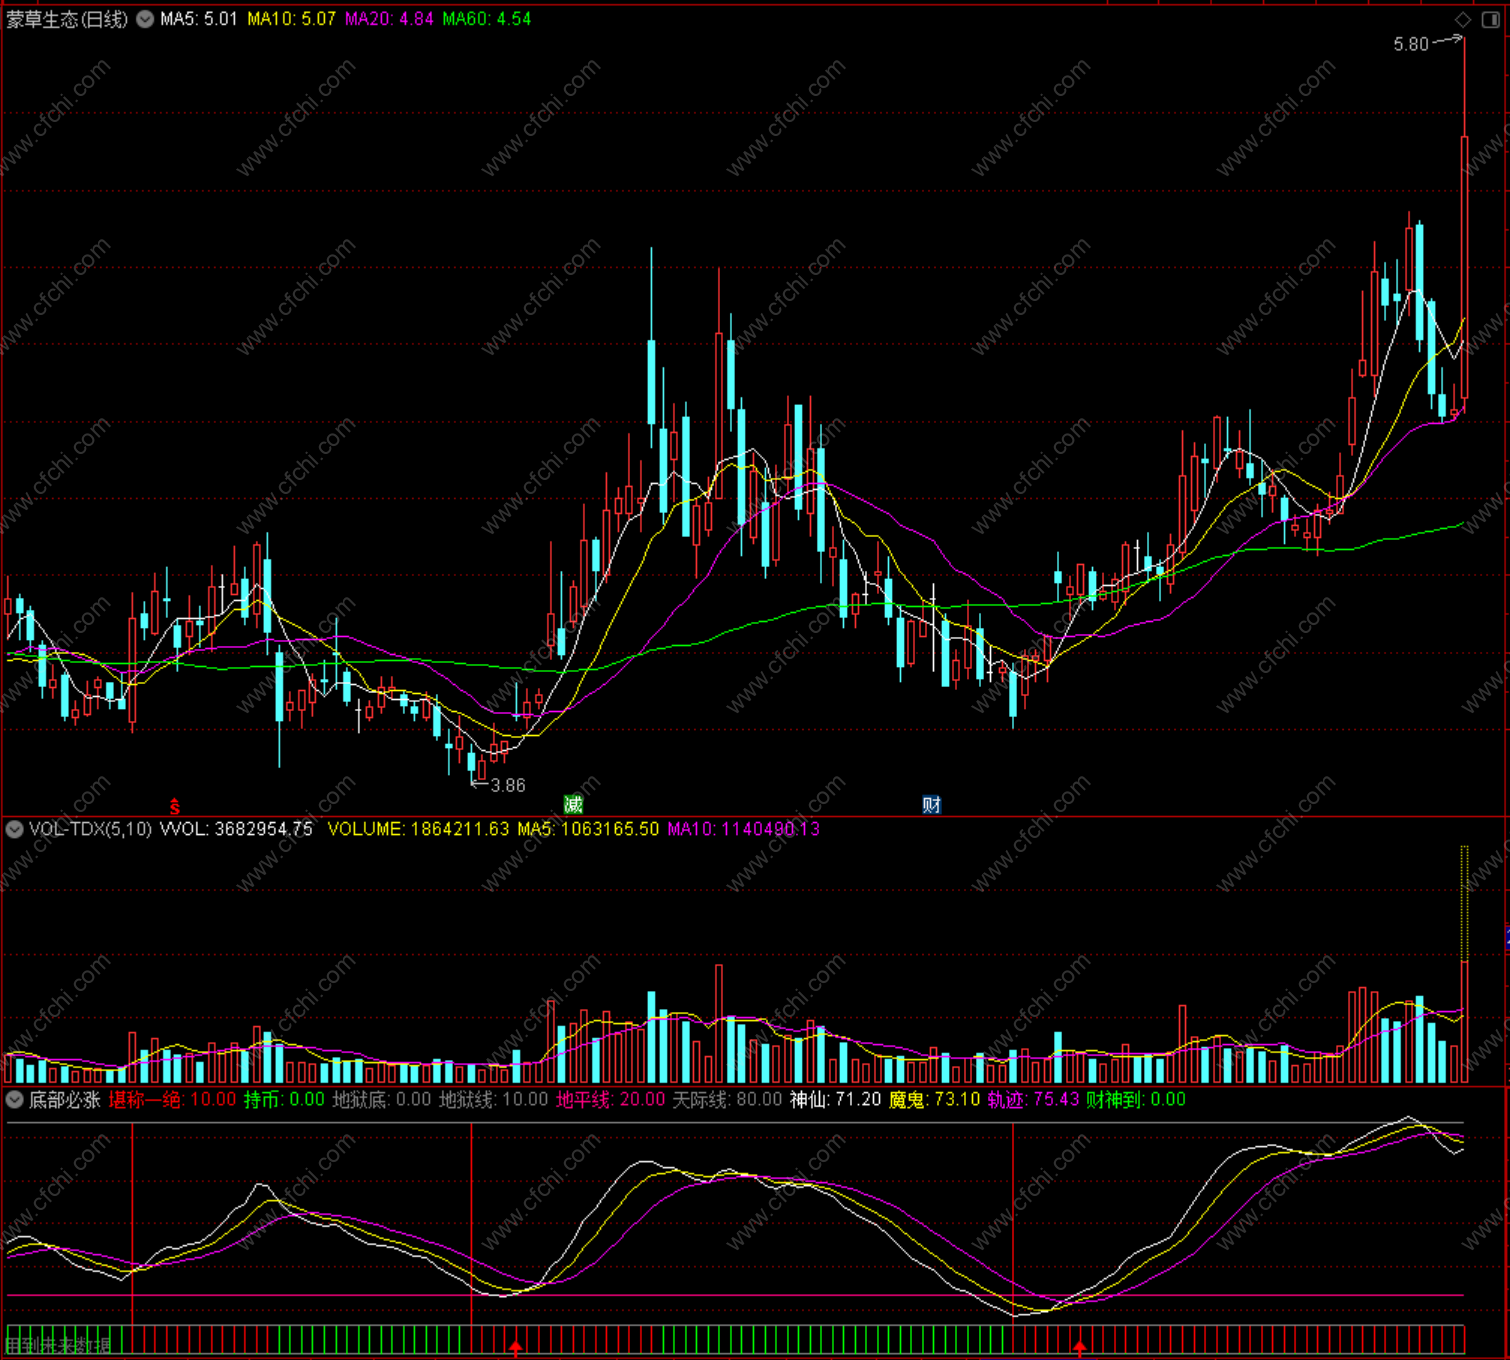
Task: Click the magenta MA20: 4.84 label
Action: coord(389,19)
